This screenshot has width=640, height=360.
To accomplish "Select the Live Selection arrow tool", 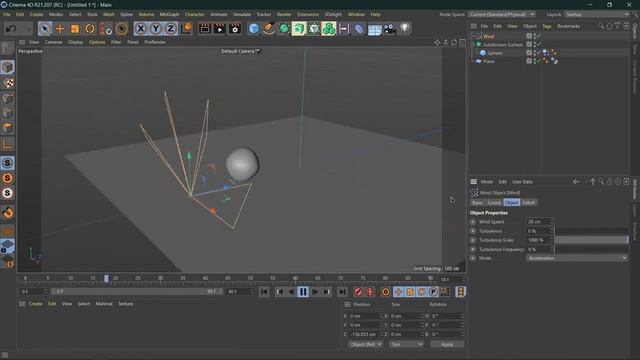I will point(45,29).
